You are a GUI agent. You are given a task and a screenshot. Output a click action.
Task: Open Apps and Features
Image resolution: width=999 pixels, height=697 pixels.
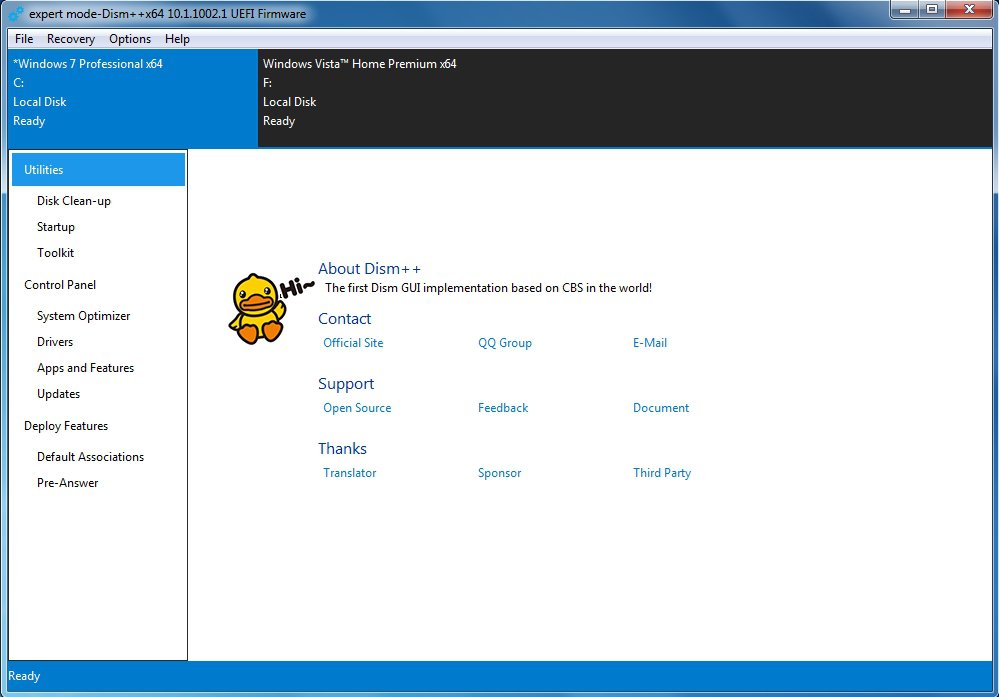[85, 368]
